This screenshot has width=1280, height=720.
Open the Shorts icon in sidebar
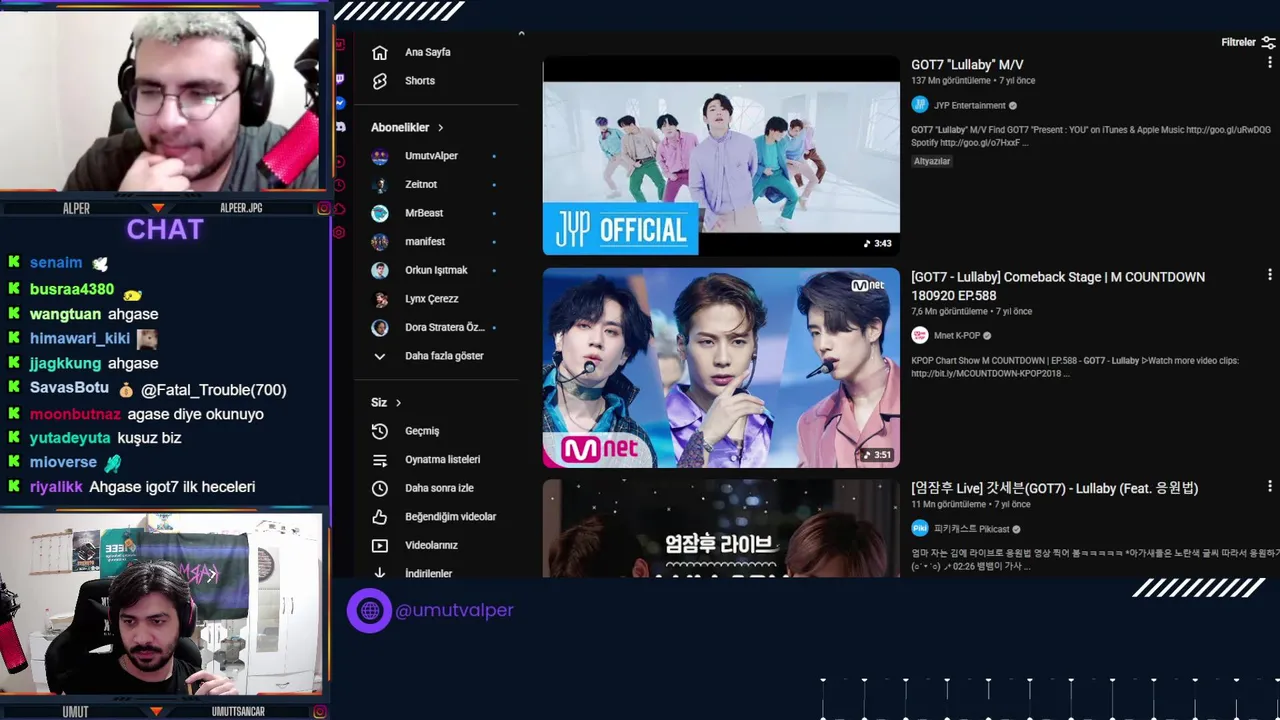click(379, 81)
